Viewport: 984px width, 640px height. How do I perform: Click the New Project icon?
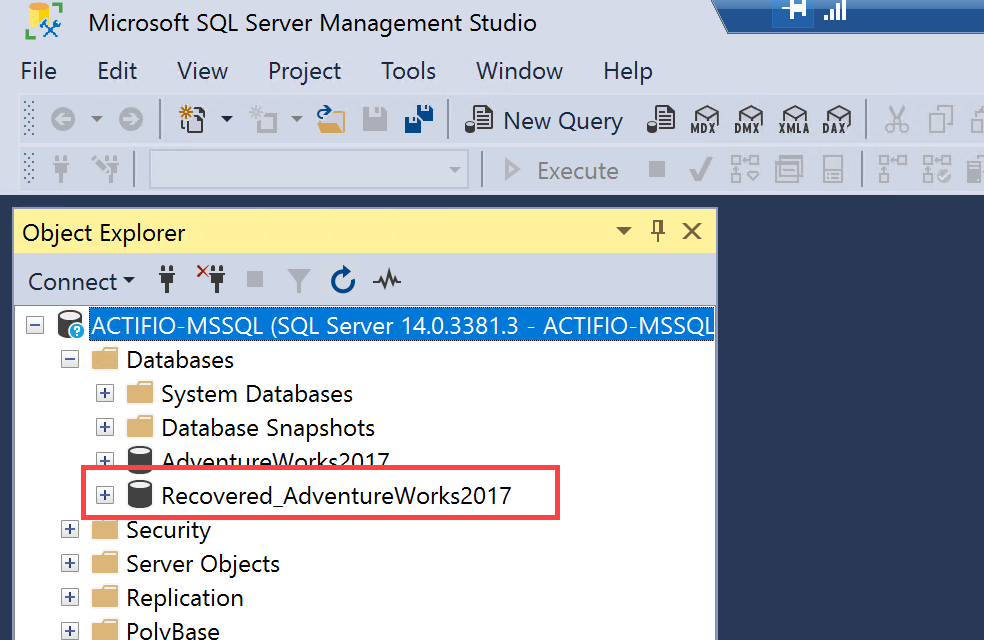point(192,119)
